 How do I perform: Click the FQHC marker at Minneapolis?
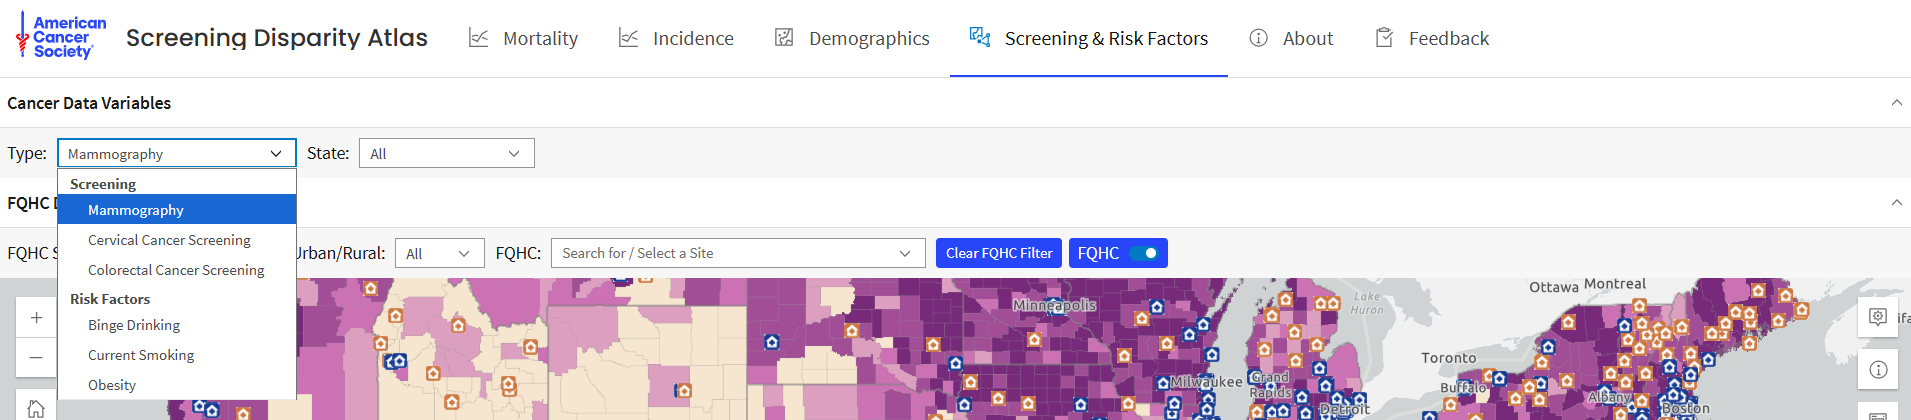pos(1055,307)
